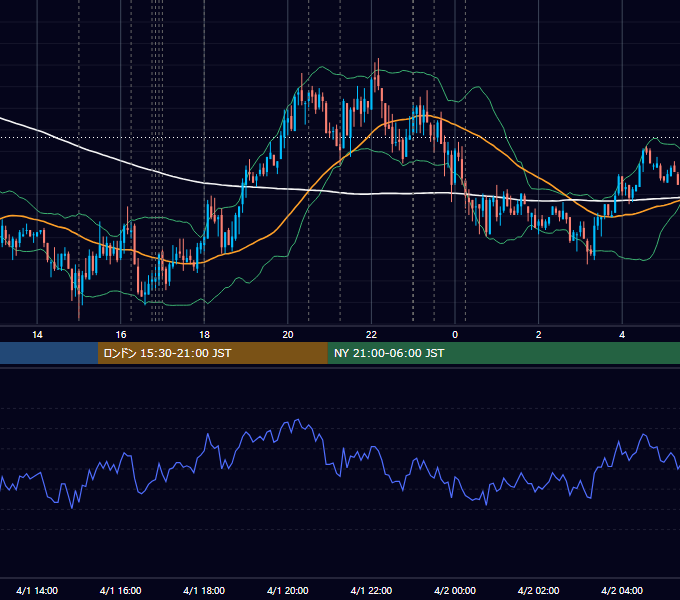Click the 4/1 18:00 label on indicator axis
This screenshot has width=680, height=600.
pyautogui.click(x=204, y=590)
